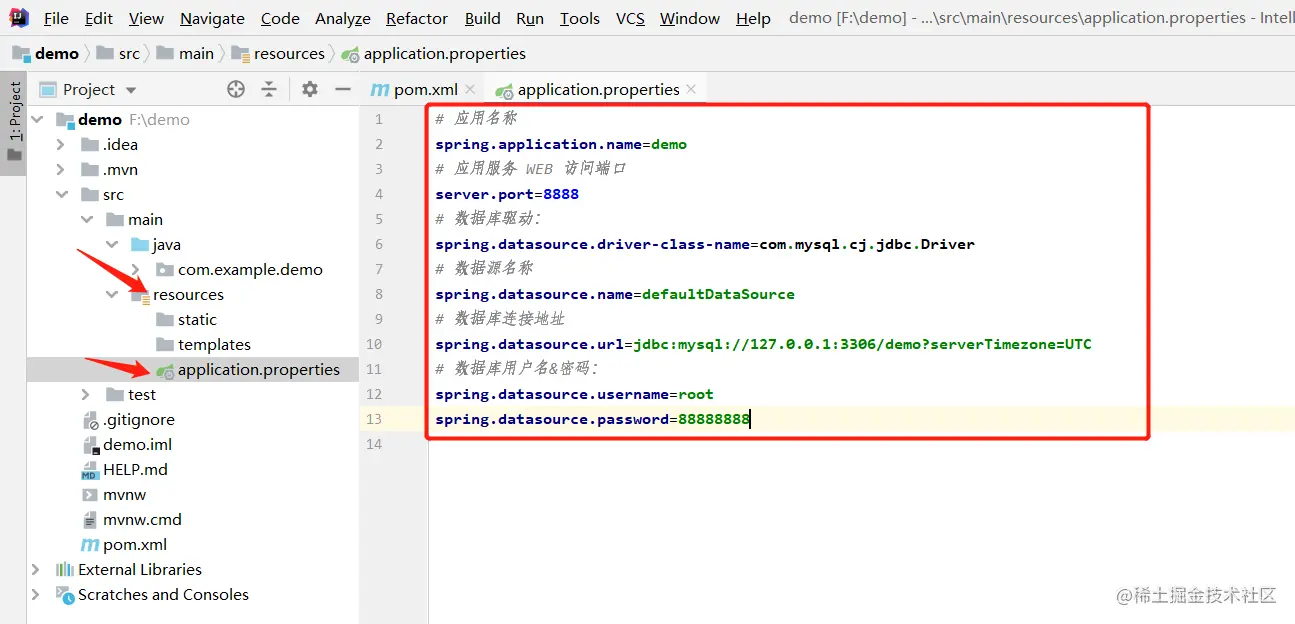Expand Scratches and Consoles node

[x=36, y=594]
